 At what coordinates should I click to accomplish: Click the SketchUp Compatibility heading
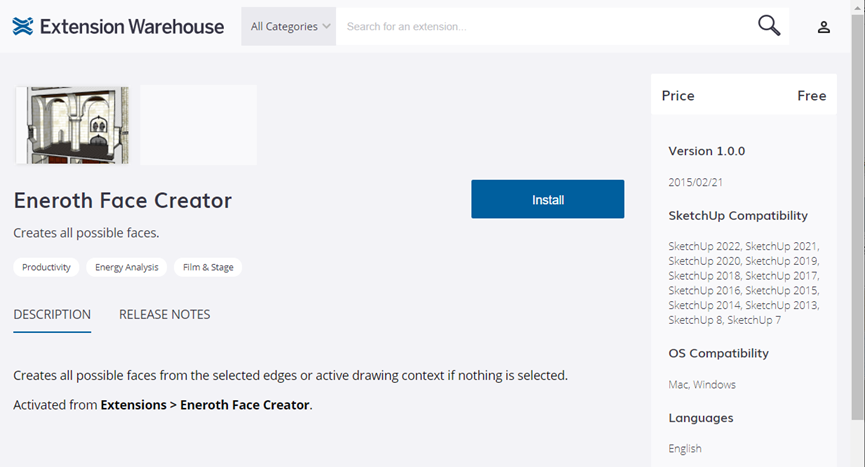(x=738, y=216)
